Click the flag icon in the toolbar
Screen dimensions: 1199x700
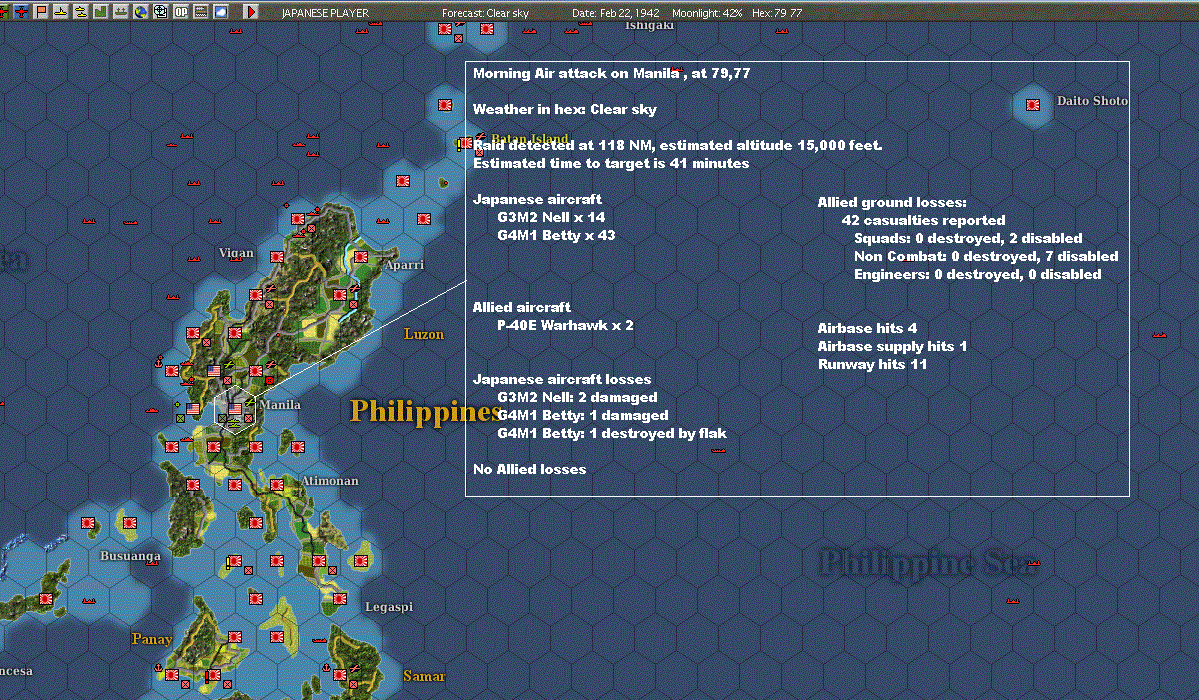click(x=41, y=11)
